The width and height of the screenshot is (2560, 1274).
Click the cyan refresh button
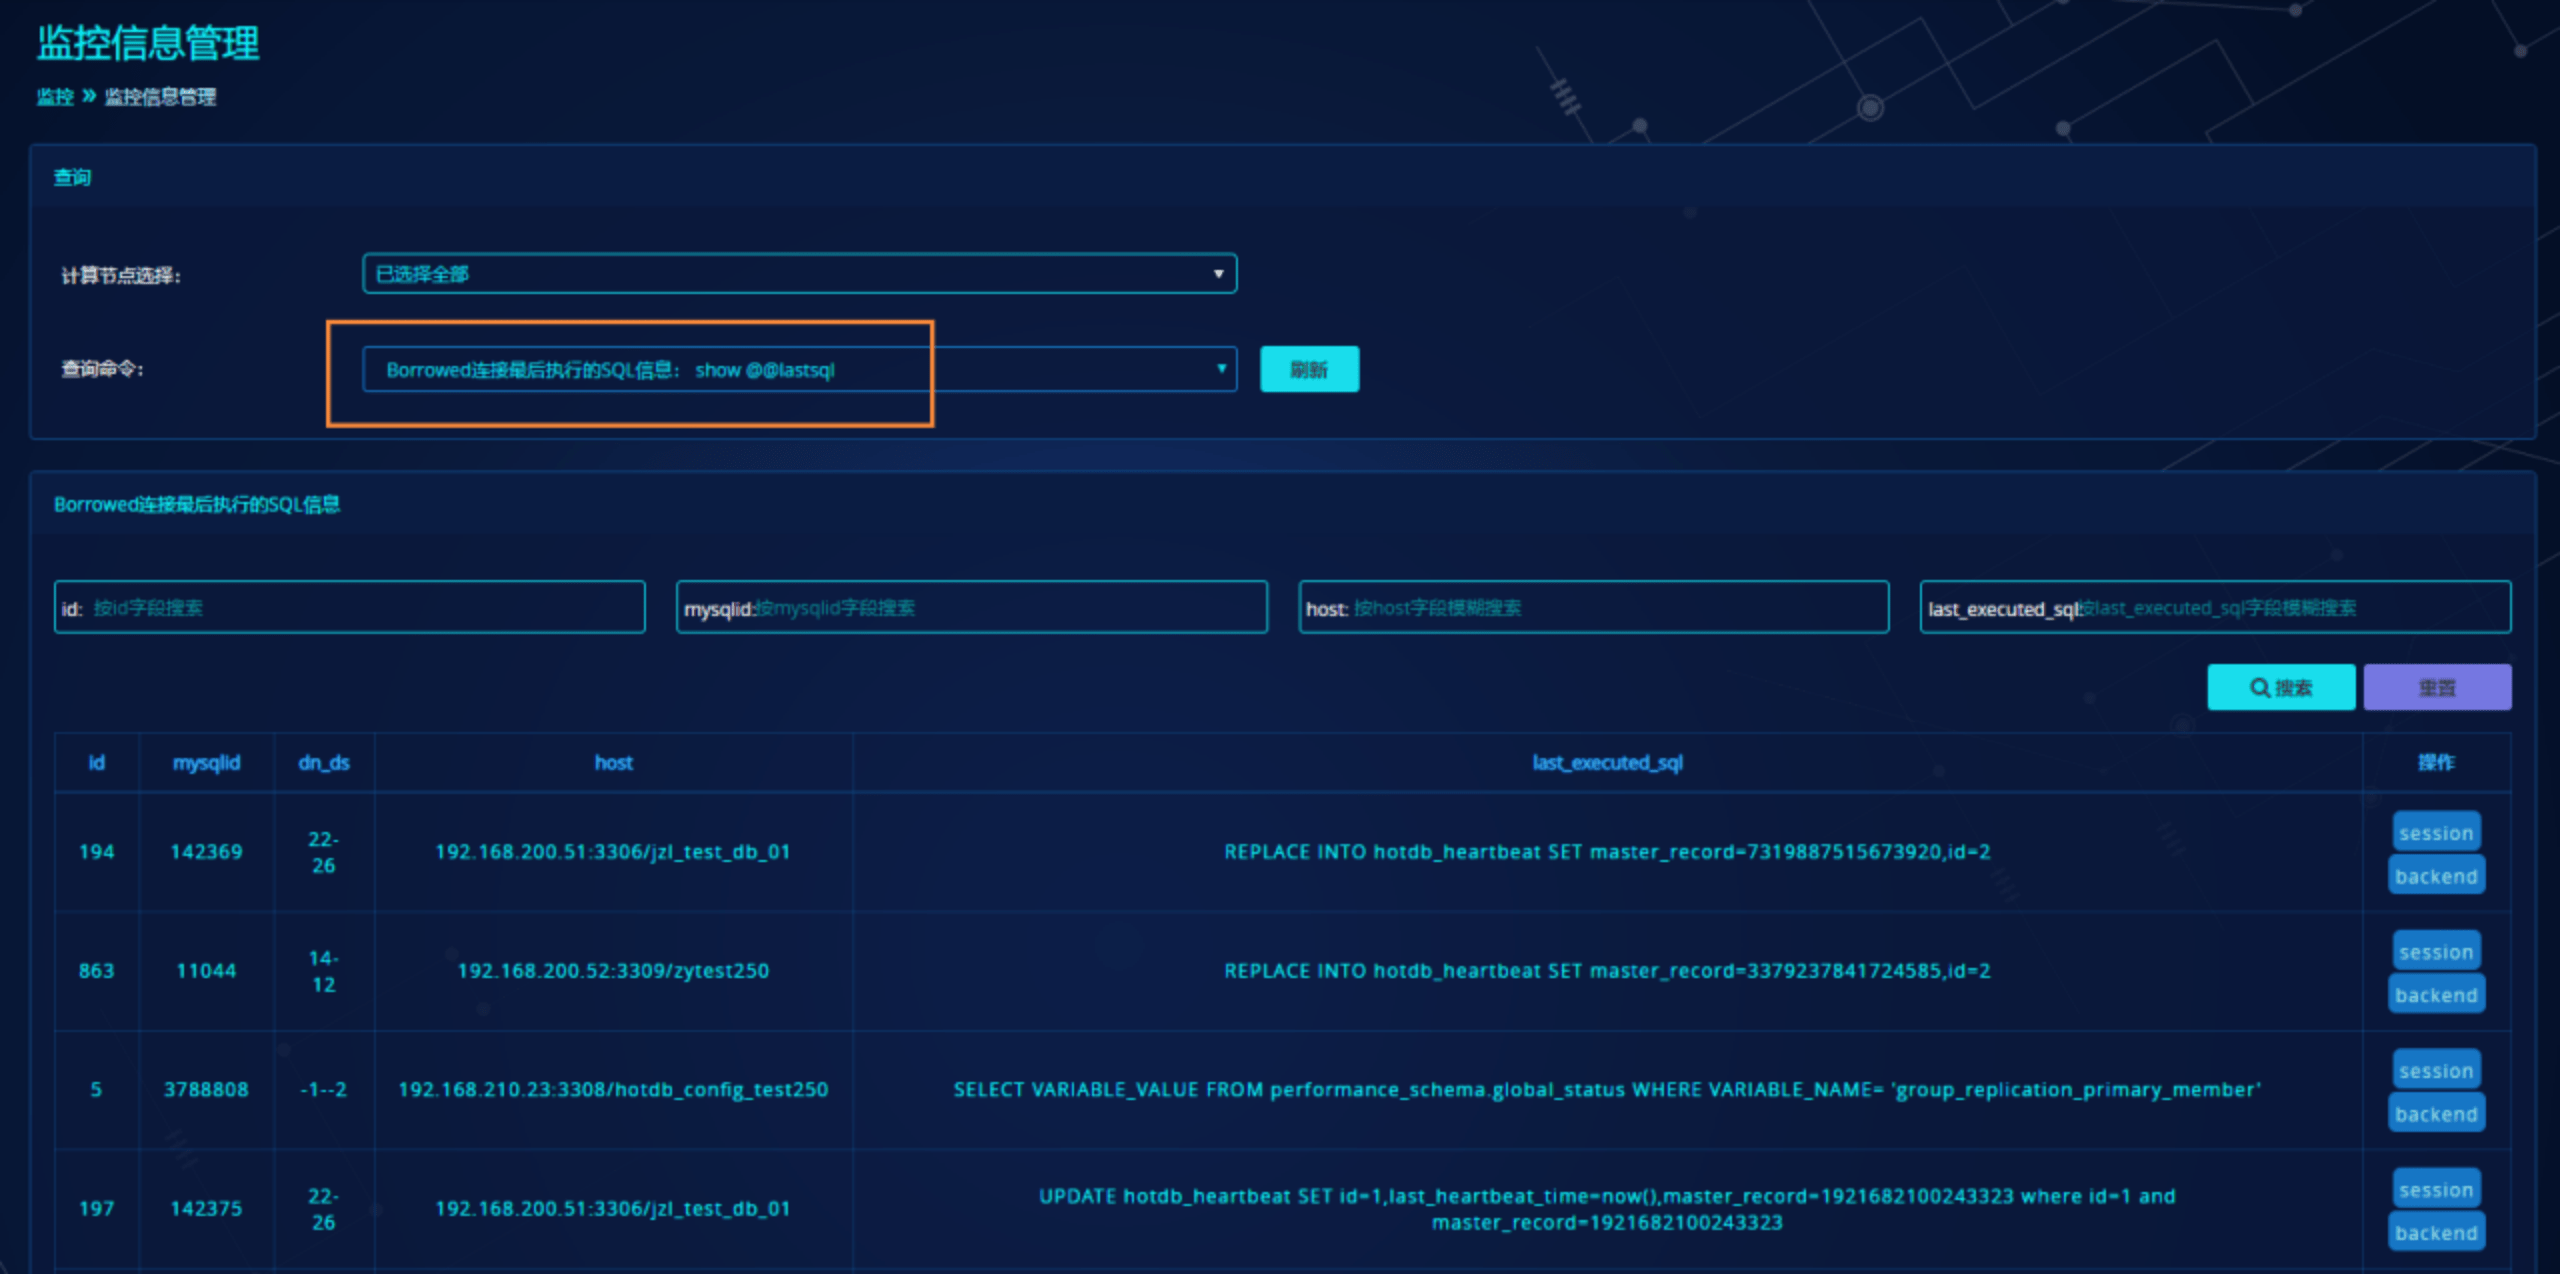[x=1308, y=370]
